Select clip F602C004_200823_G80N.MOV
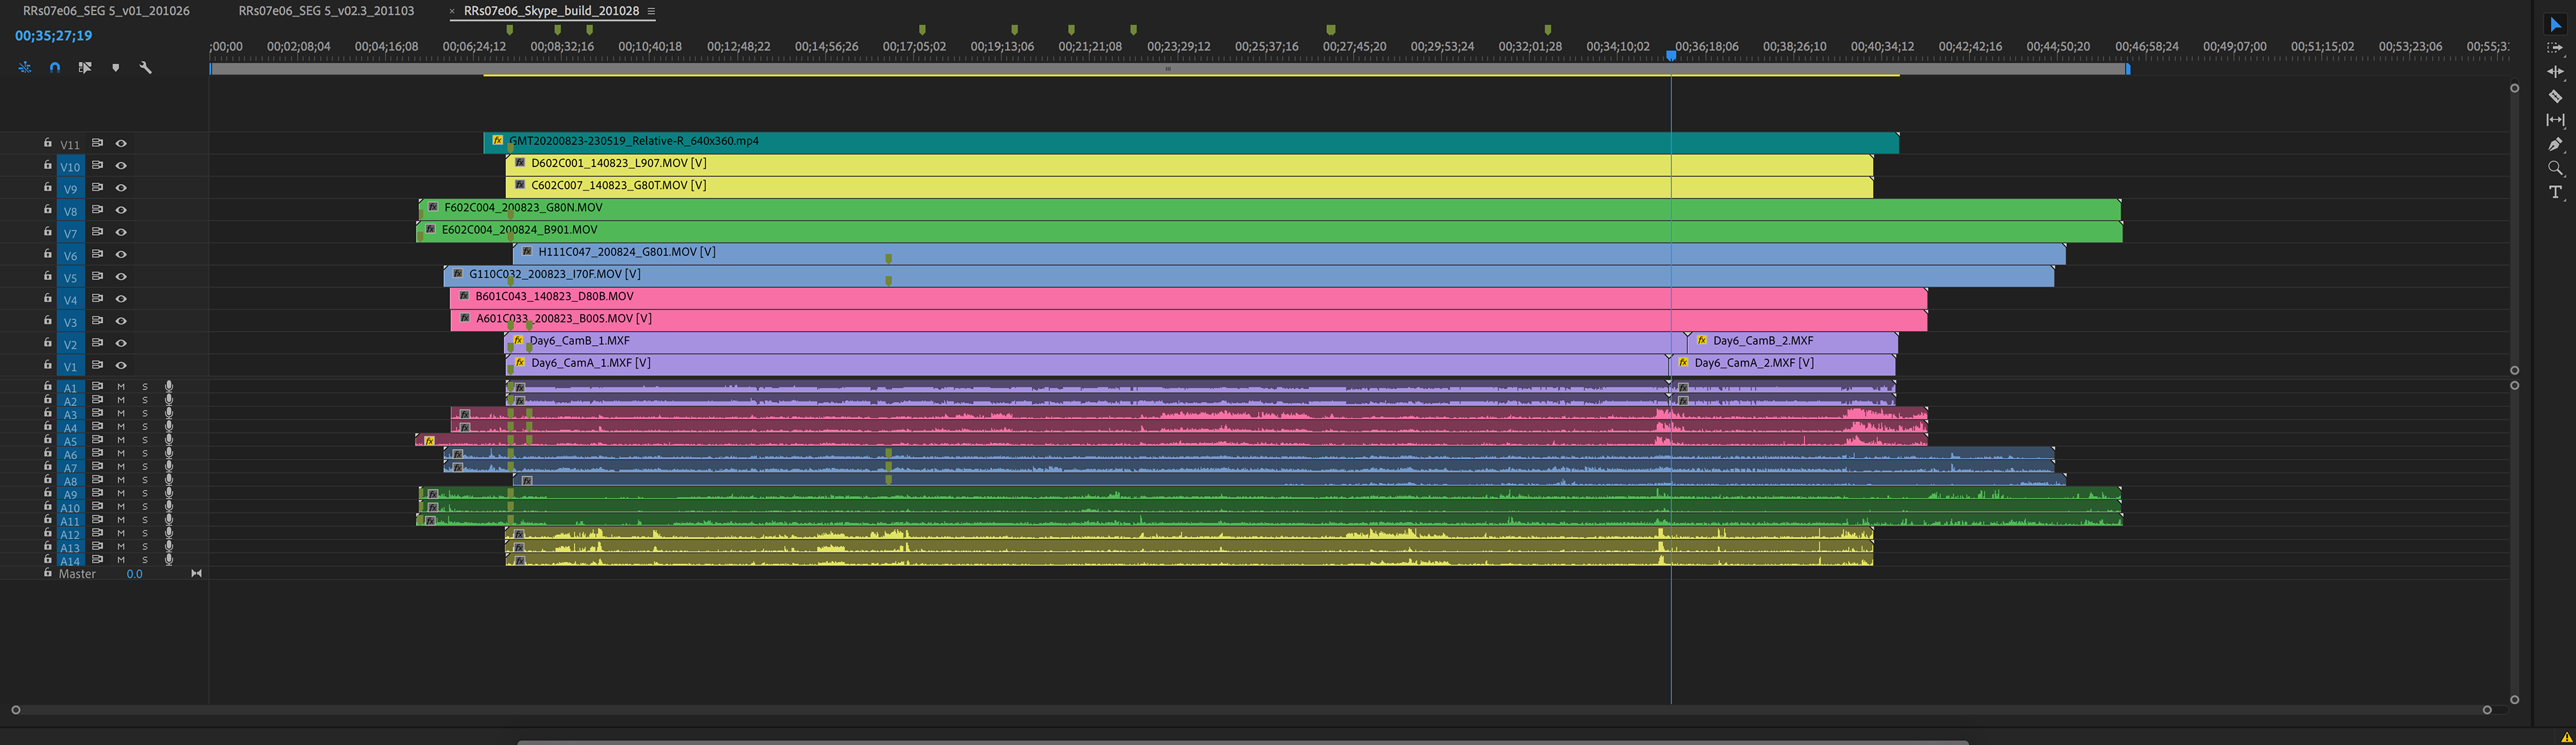The image size is (2576, 745). (x=1270, y=208)
